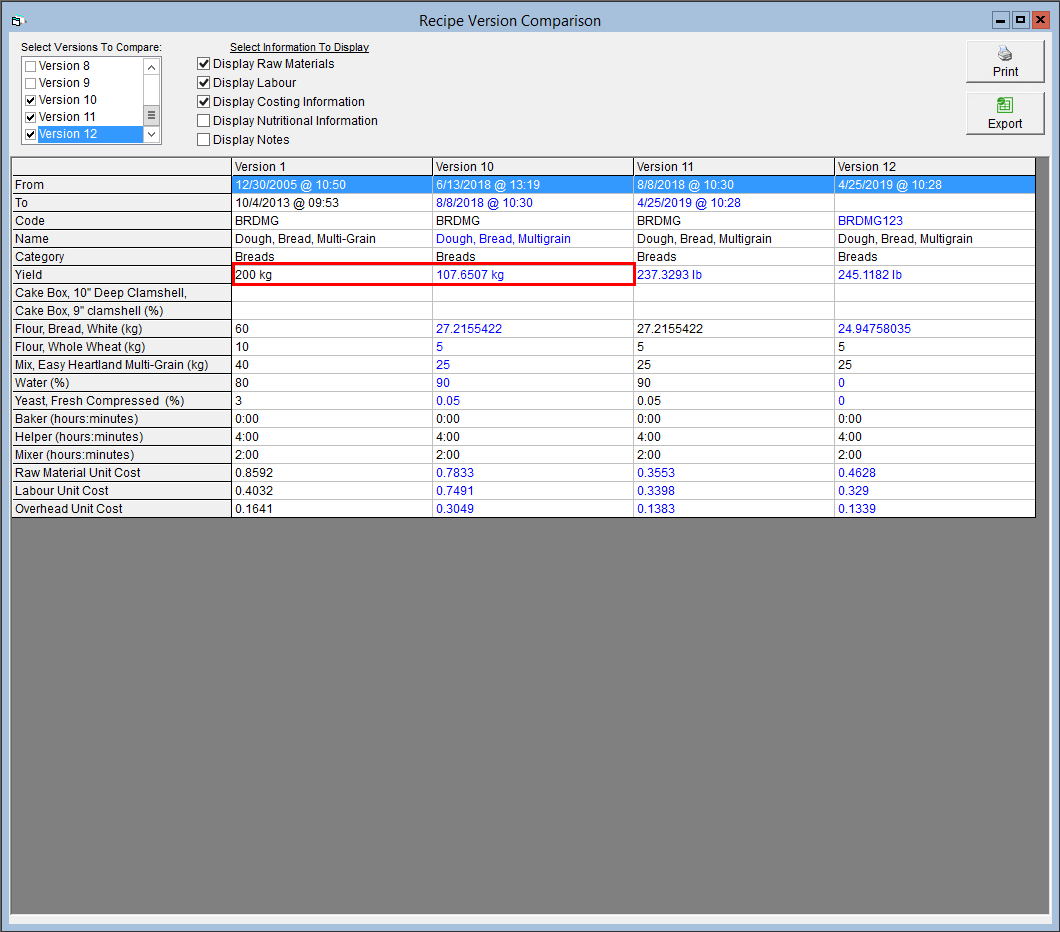Uncheck the Version 12 checkbox

30,134
